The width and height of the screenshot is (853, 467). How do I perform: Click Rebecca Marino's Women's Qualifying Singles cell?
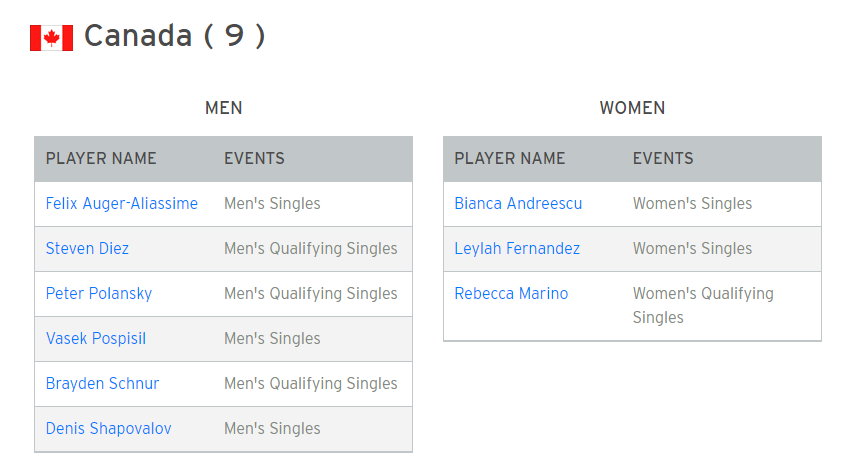(x=703, y=306)
